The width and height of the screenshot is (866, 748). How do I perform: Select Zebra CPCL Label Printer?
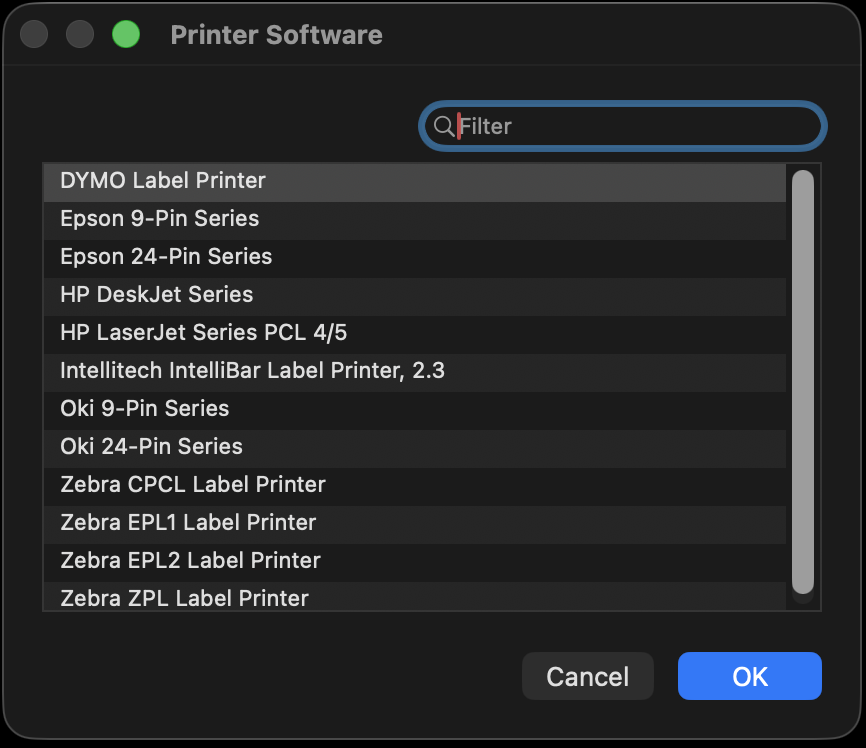coord(192,485)
